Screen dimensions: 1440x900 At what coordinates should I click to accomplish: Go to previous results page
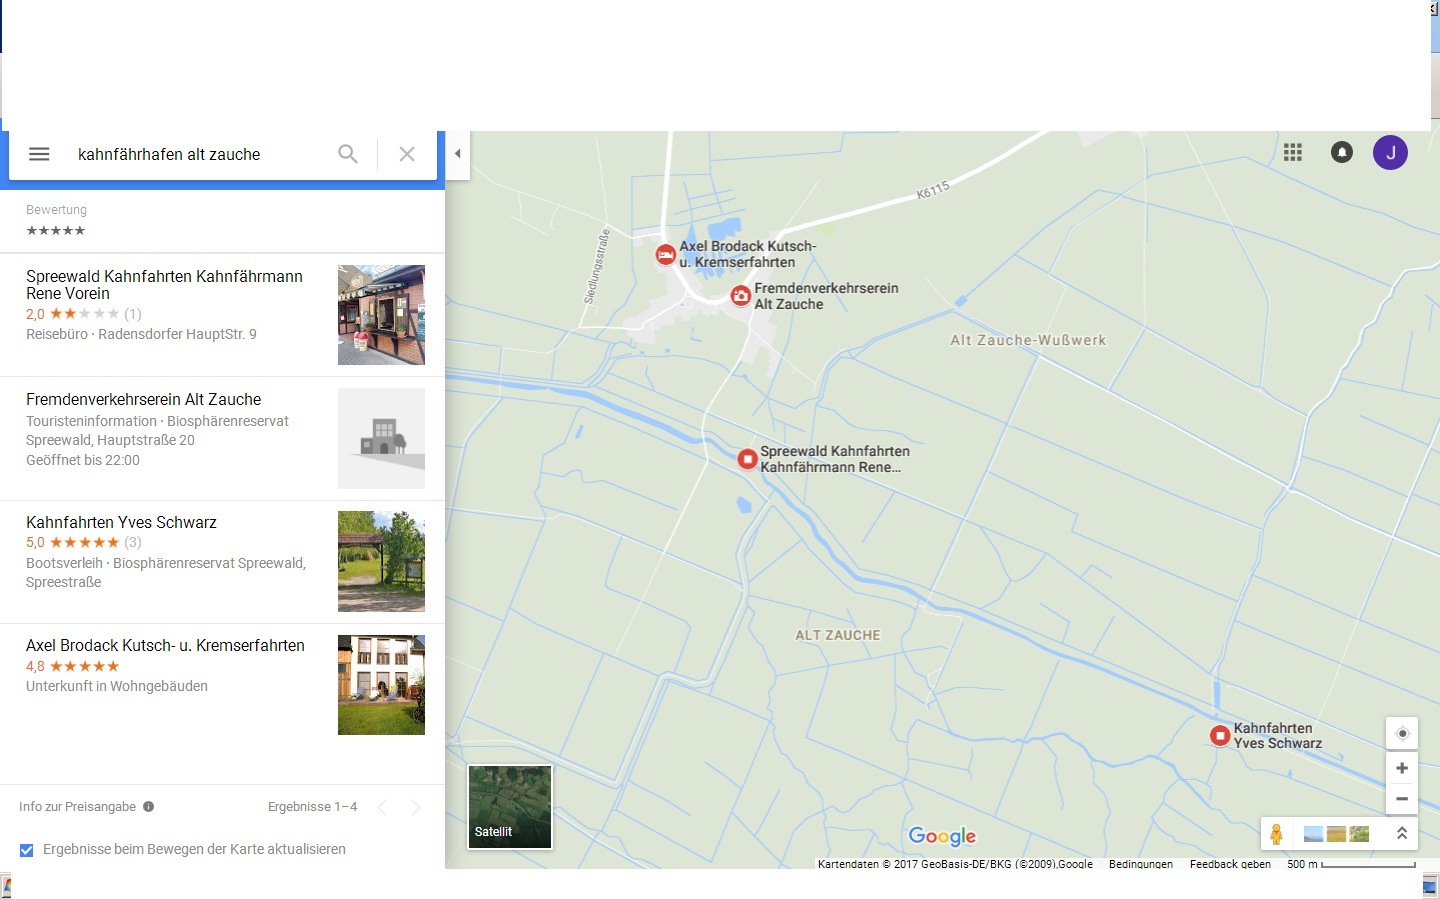(x=382, y=807)
